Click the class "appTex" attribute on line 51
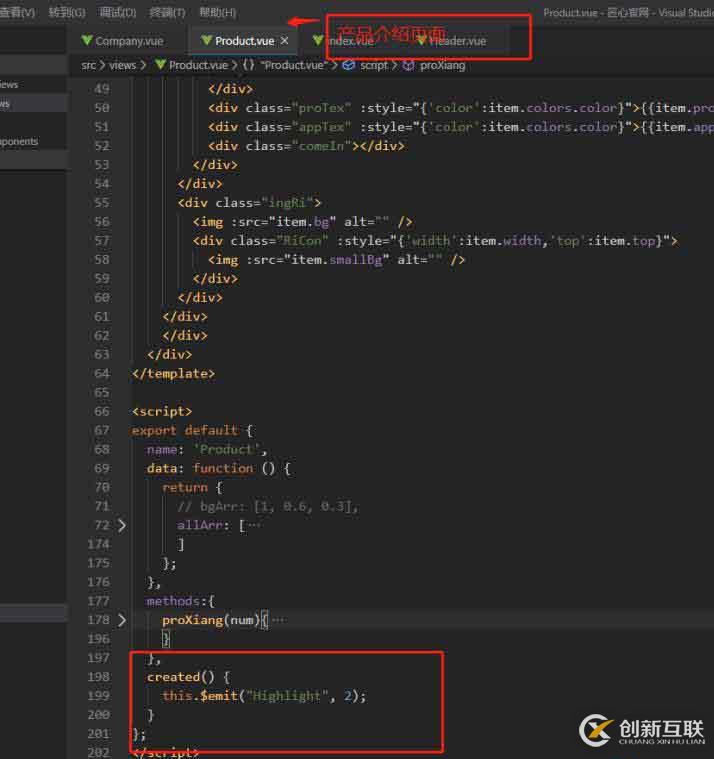The height and width of the screenshot is (759, 714). pyautogui.click(x=299, y=127)
